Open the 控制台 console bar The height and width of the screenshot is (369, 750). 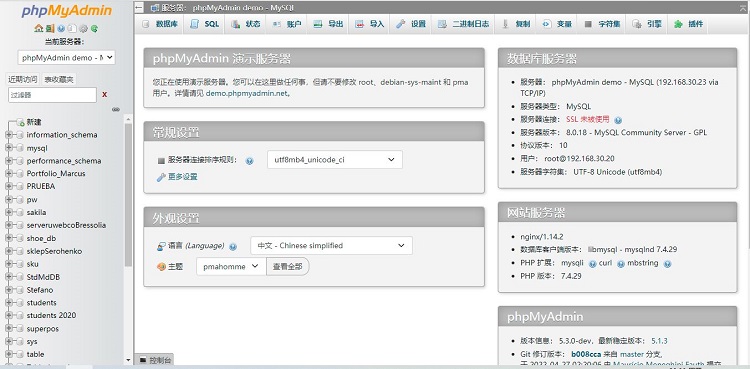(x=154, y=360)
